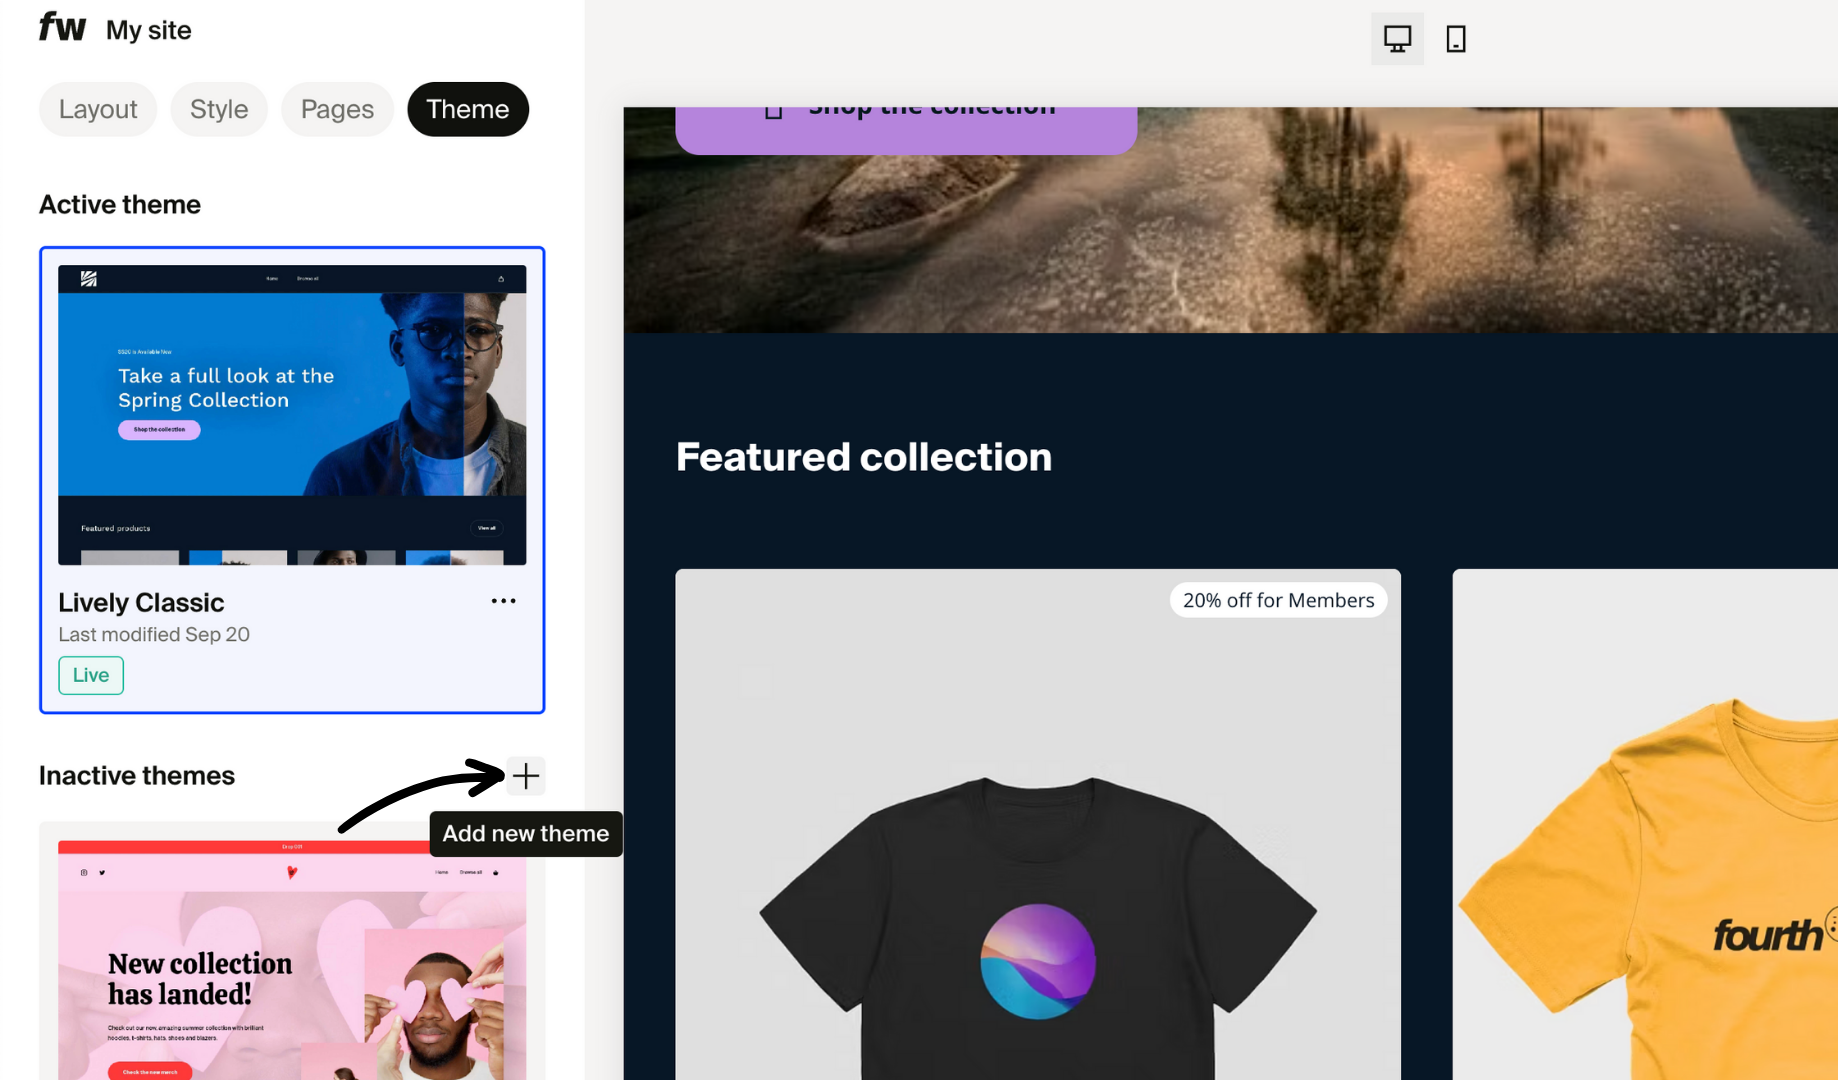Click the Instagram icon in the pink theme thumbnail

84,872
